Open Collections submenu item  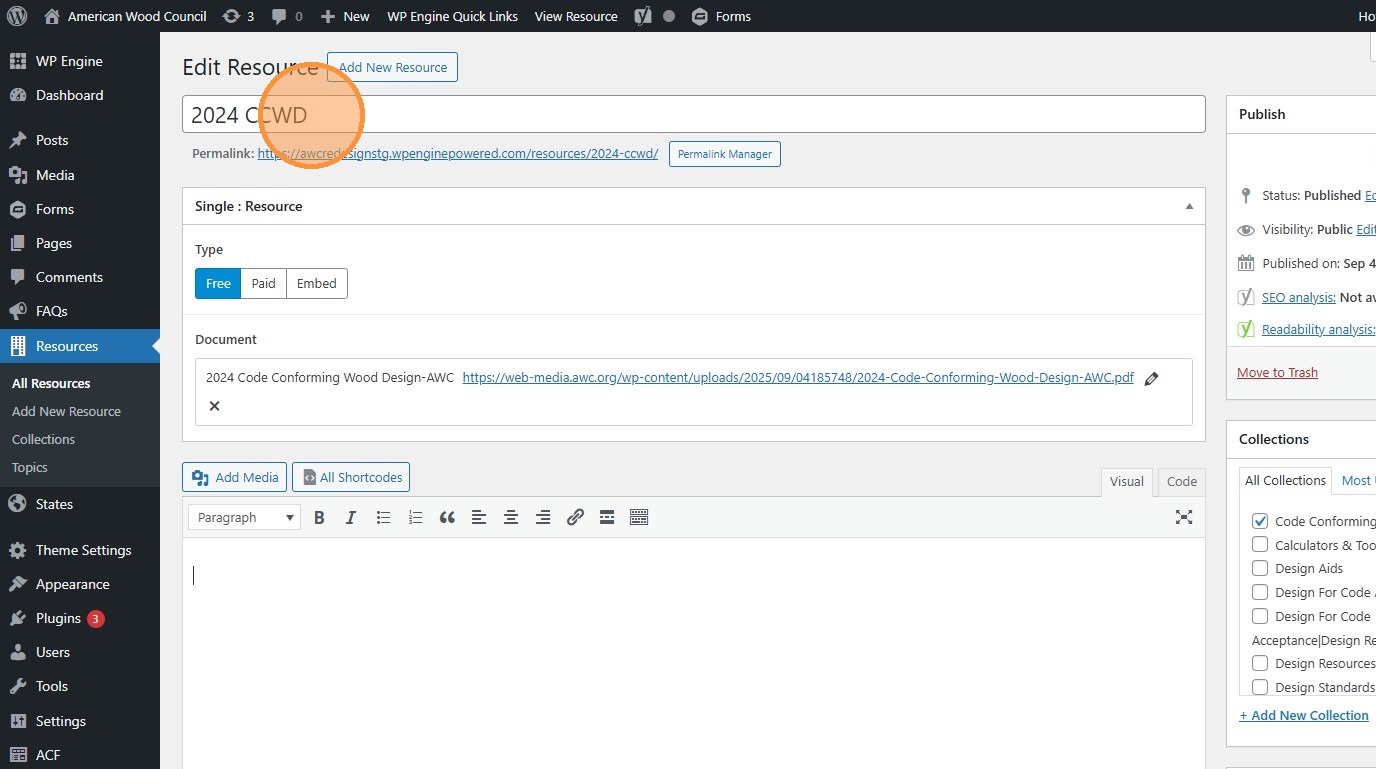point(43,439)
